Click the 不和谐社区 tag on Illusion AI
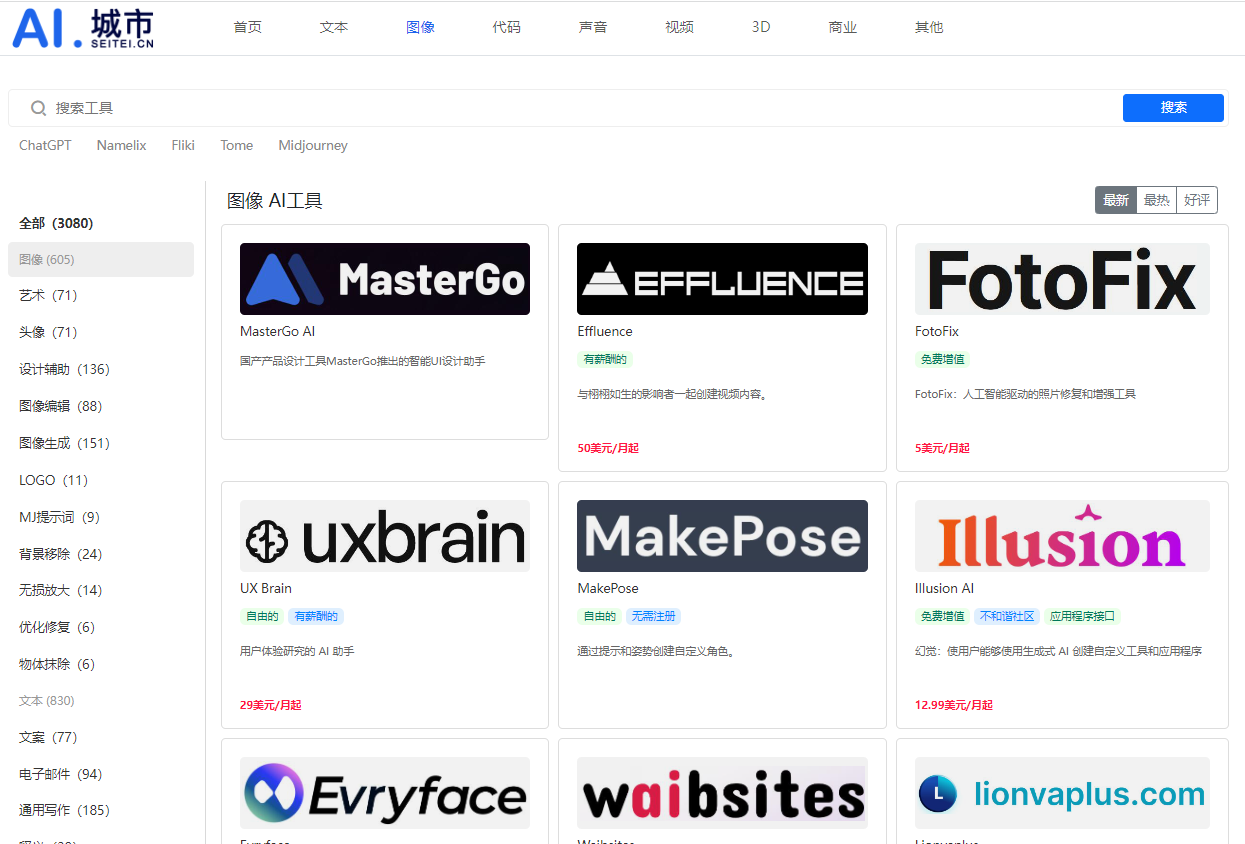The image size is (1245, 844). tap(1007, 616)
